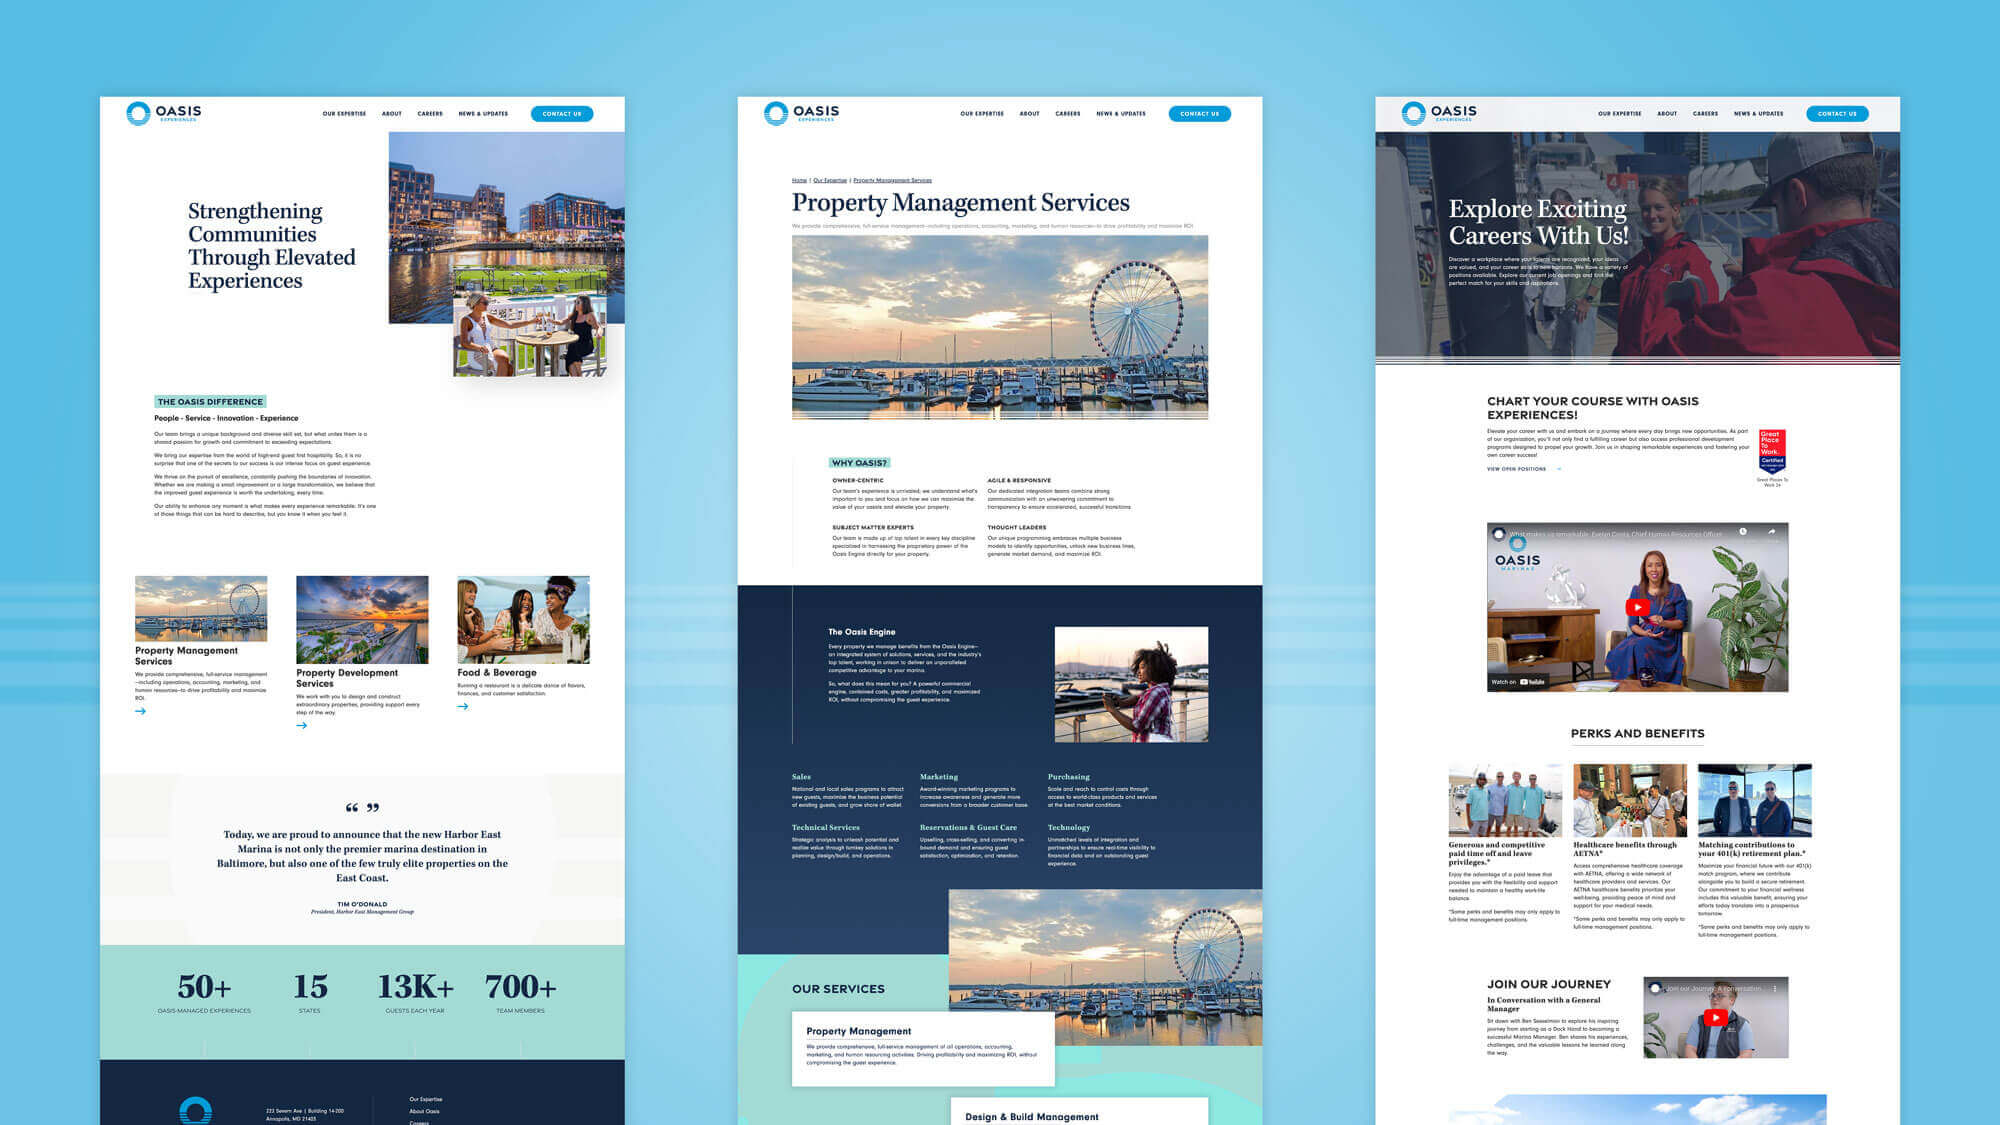2000x1125 pixels.
Task: Click Home breadcrumb on Property Management page
Action: pyautogui.click(x=799, y=181)
